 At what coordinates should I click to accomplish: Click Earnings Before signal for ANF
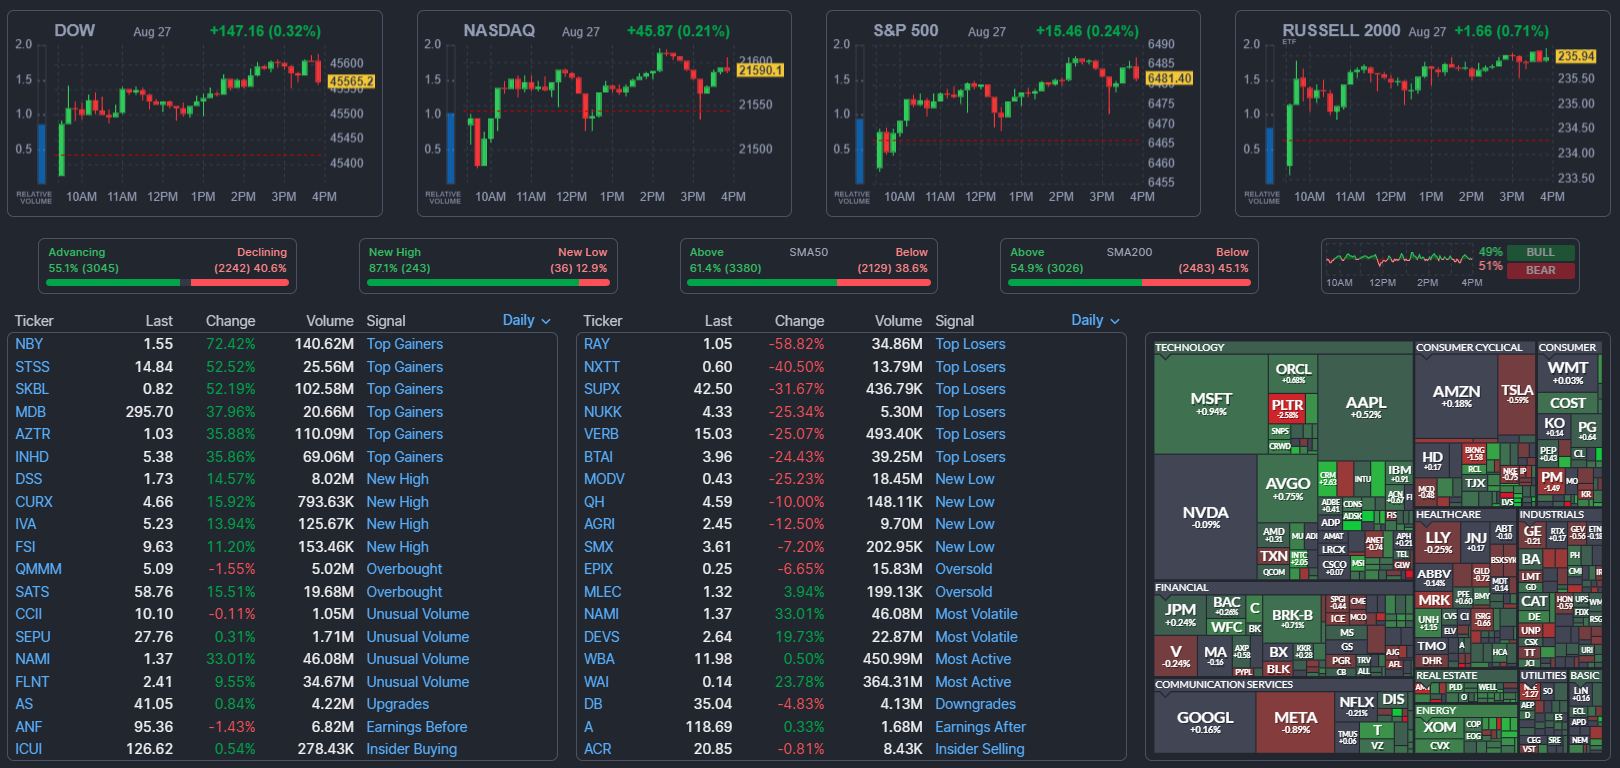416,727
